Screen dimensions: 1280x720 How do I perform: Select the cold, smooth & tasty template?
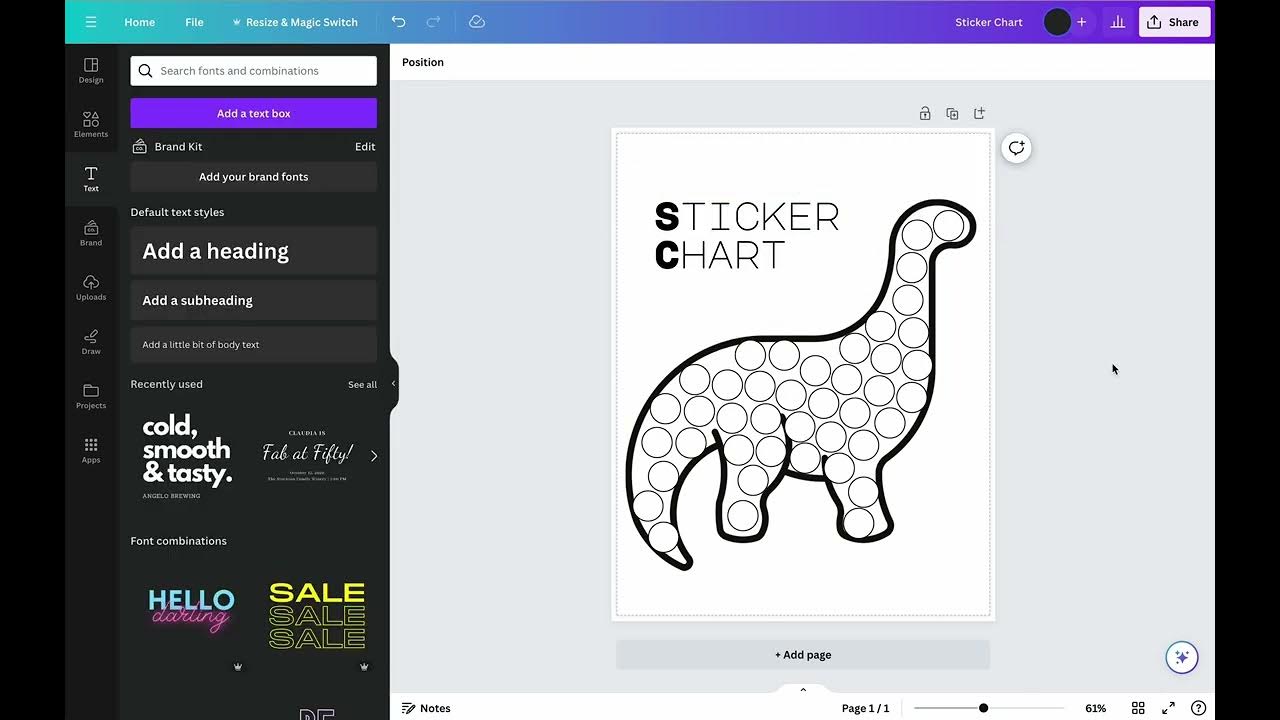pyautogui.click(x=187, y=456)
